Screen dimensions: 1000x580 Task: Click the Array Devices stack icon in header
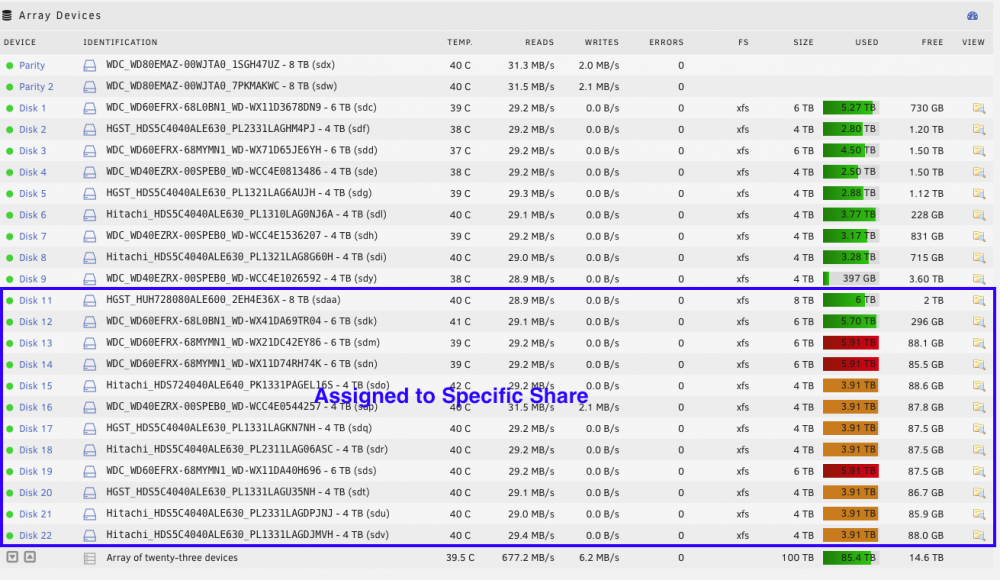(x=7, y=15)
